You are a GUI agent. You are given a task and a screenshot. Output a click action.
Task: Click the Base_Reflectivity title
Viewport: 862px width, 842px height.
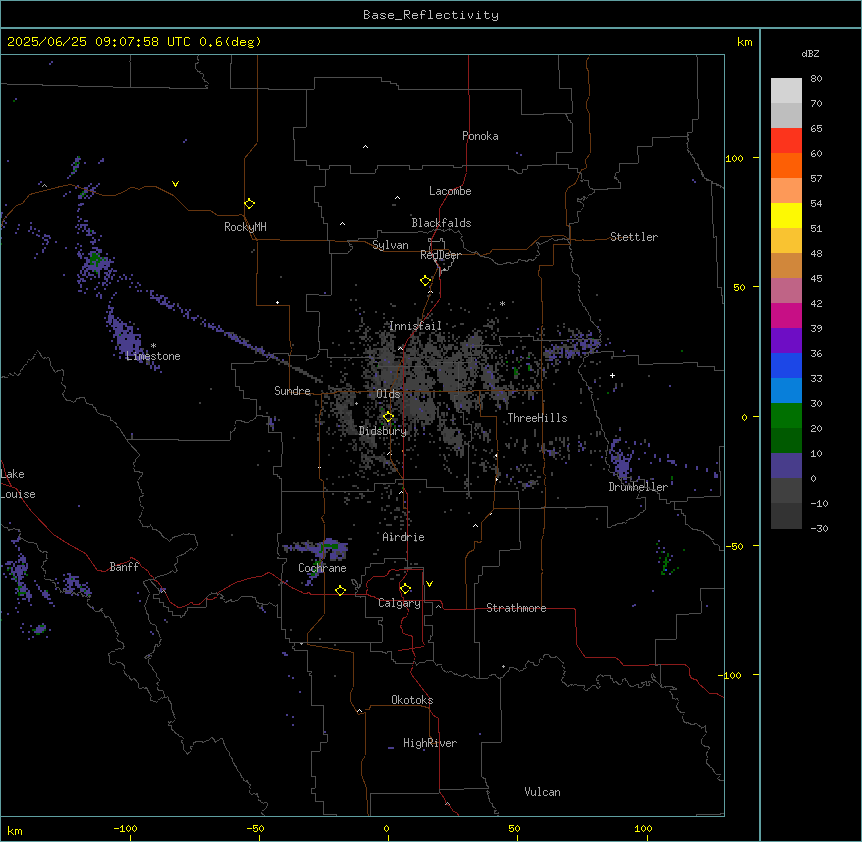(x=431, y=15)
